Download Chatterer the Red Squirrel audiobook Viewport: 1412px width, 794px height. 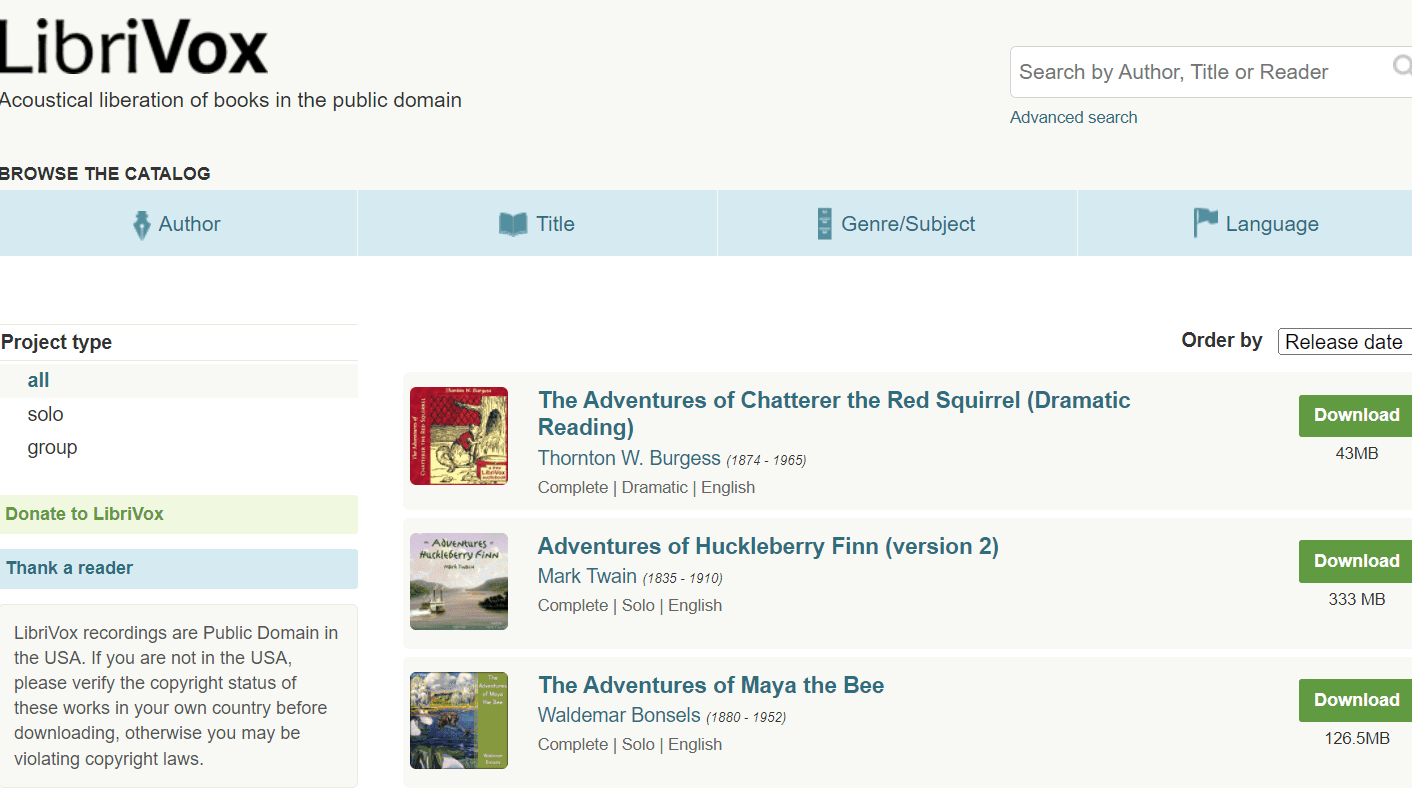point(1356,415)
